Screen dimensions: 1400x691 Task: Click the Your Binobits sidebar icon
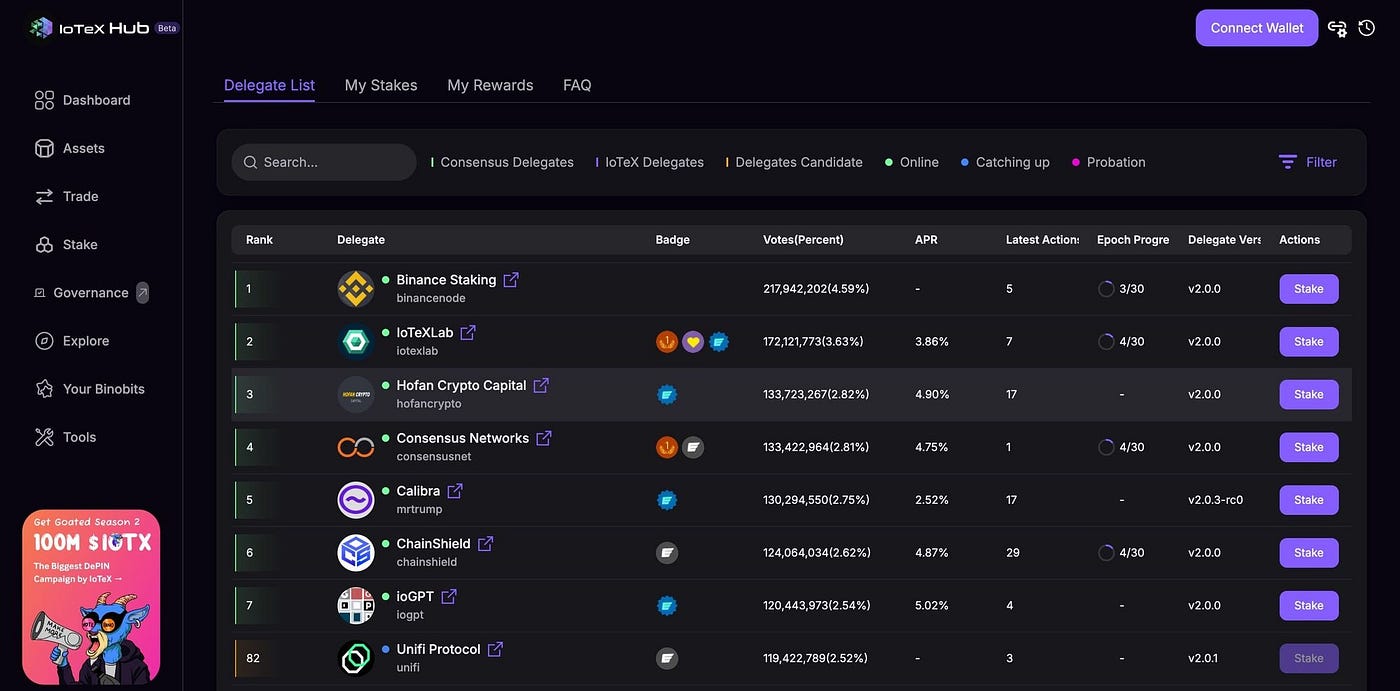(x=44, y=389)
